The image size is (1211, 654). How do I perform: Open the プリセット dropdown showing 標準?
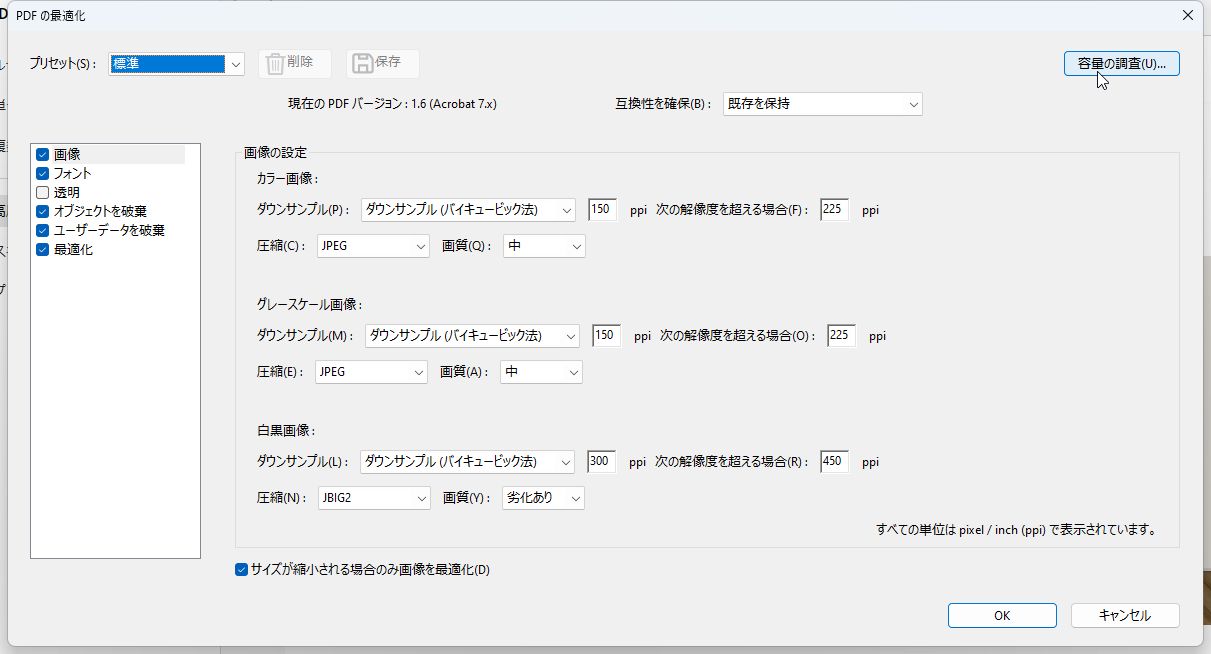coord(235,63)
